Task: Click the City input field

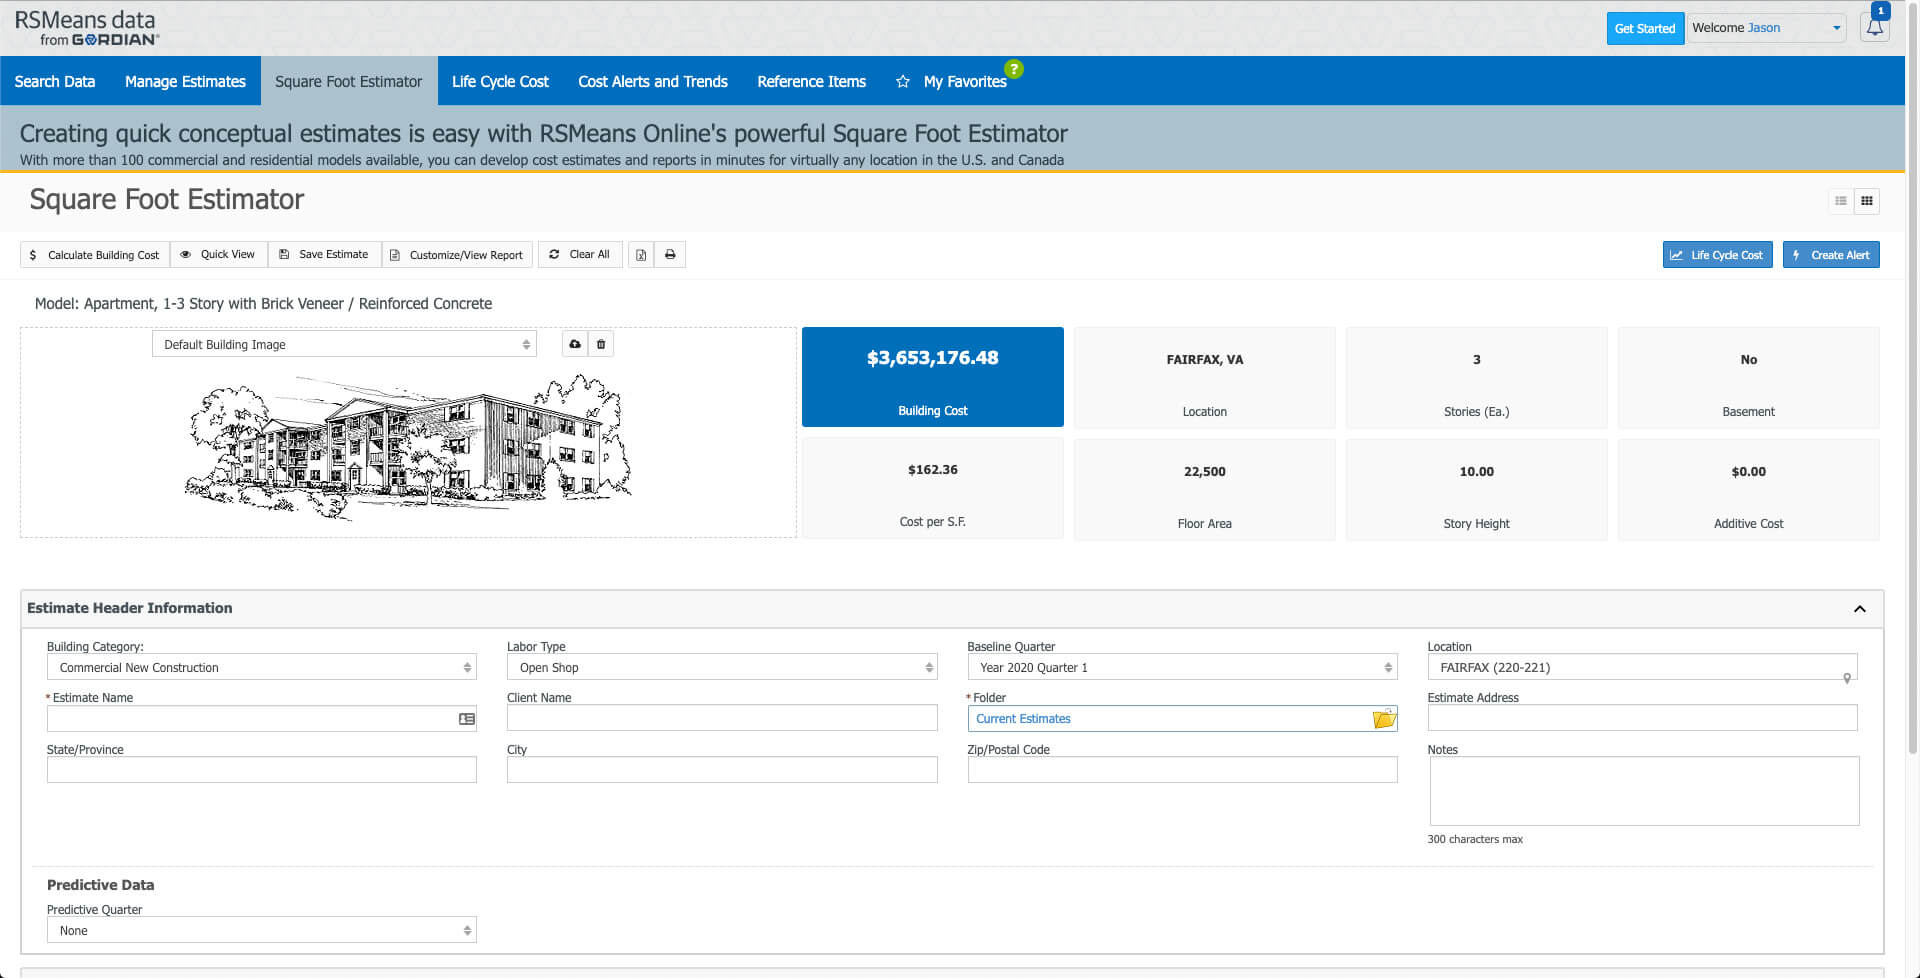Action: pos(722,769)
